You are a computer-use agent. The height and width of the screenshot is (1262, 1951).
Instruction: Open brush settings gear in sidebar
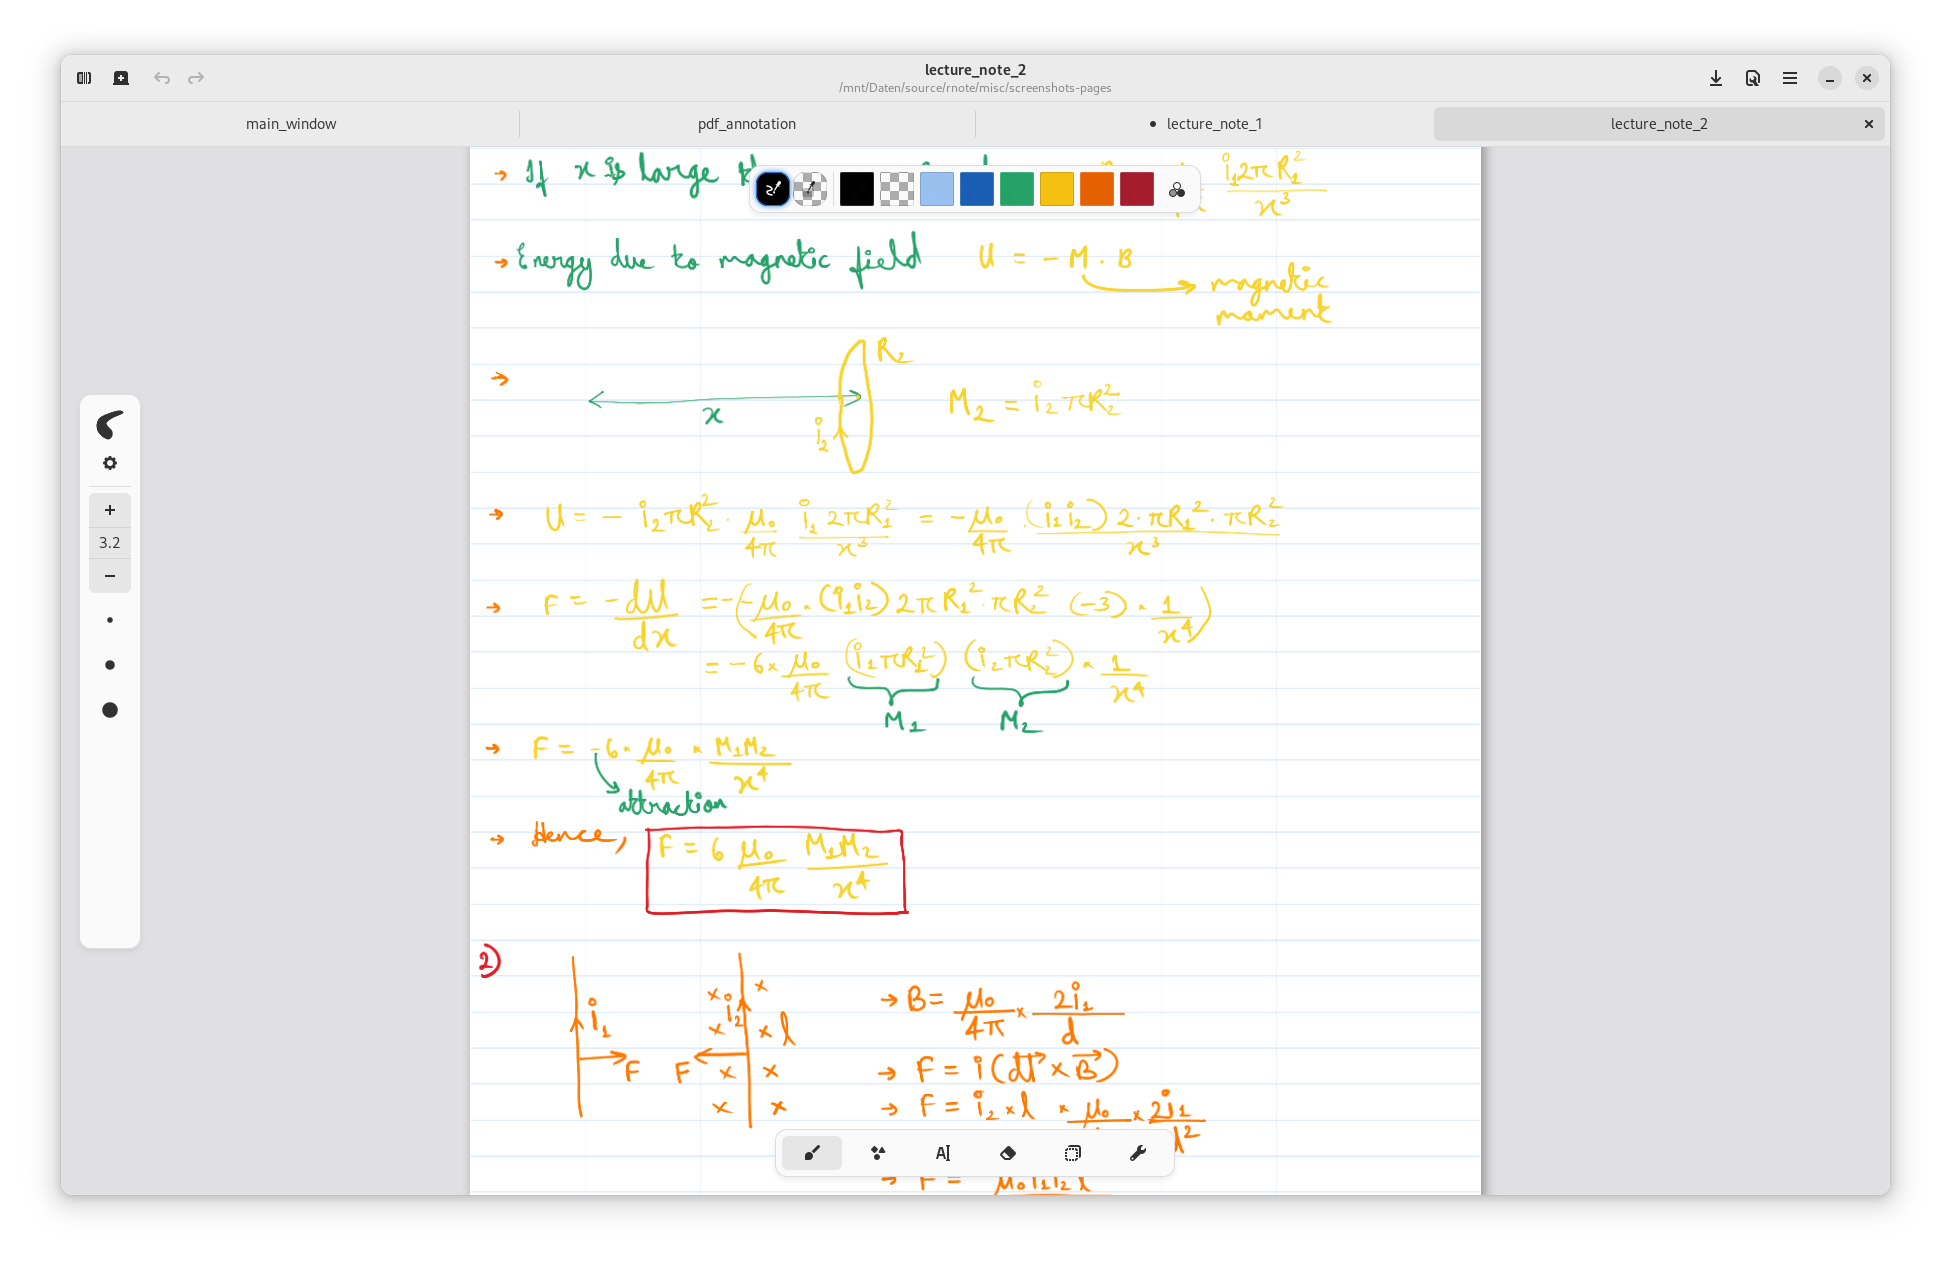[x=110, y=463]
